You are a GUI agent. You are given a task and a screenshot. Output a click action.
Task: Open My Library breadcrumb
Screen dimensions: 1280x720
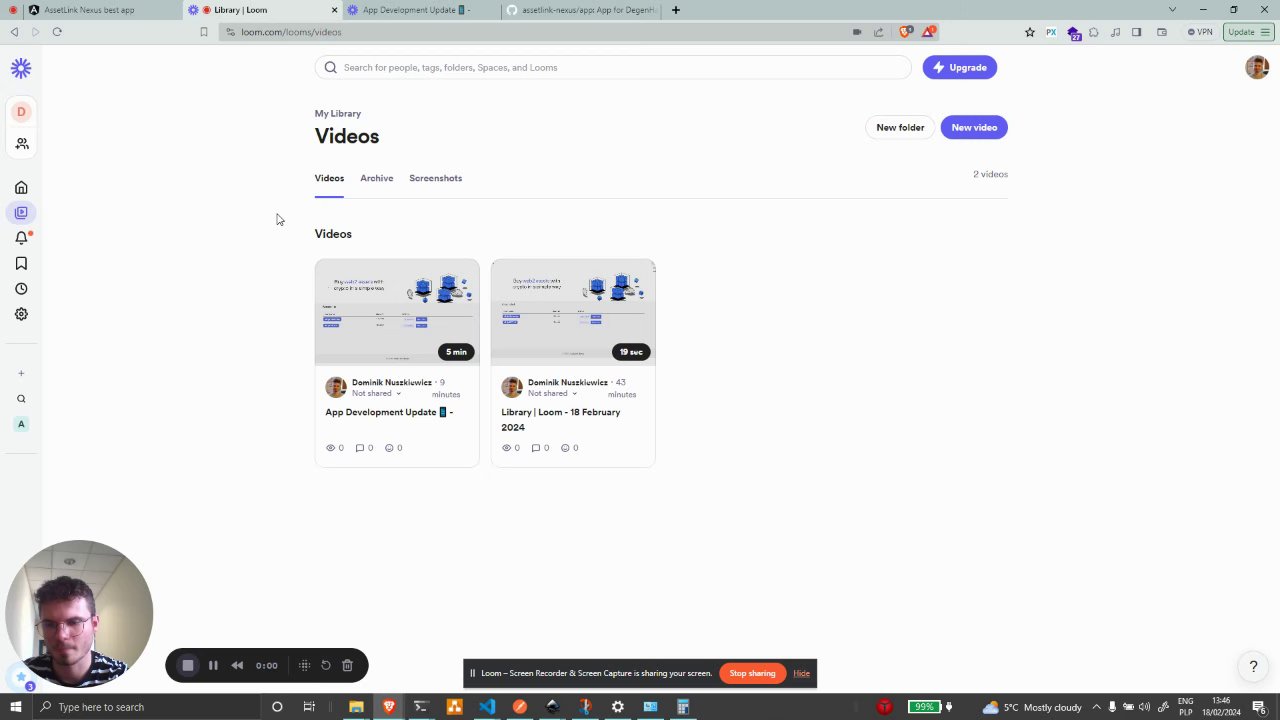tap(338, 114)
